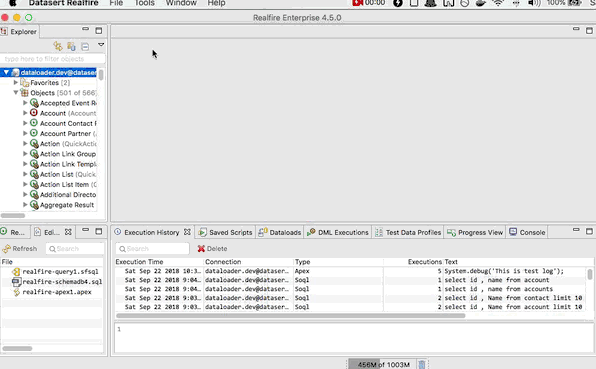Select 'select id , name from accounts' row
The height and width of the screenshot is (369, 596).
350,289
